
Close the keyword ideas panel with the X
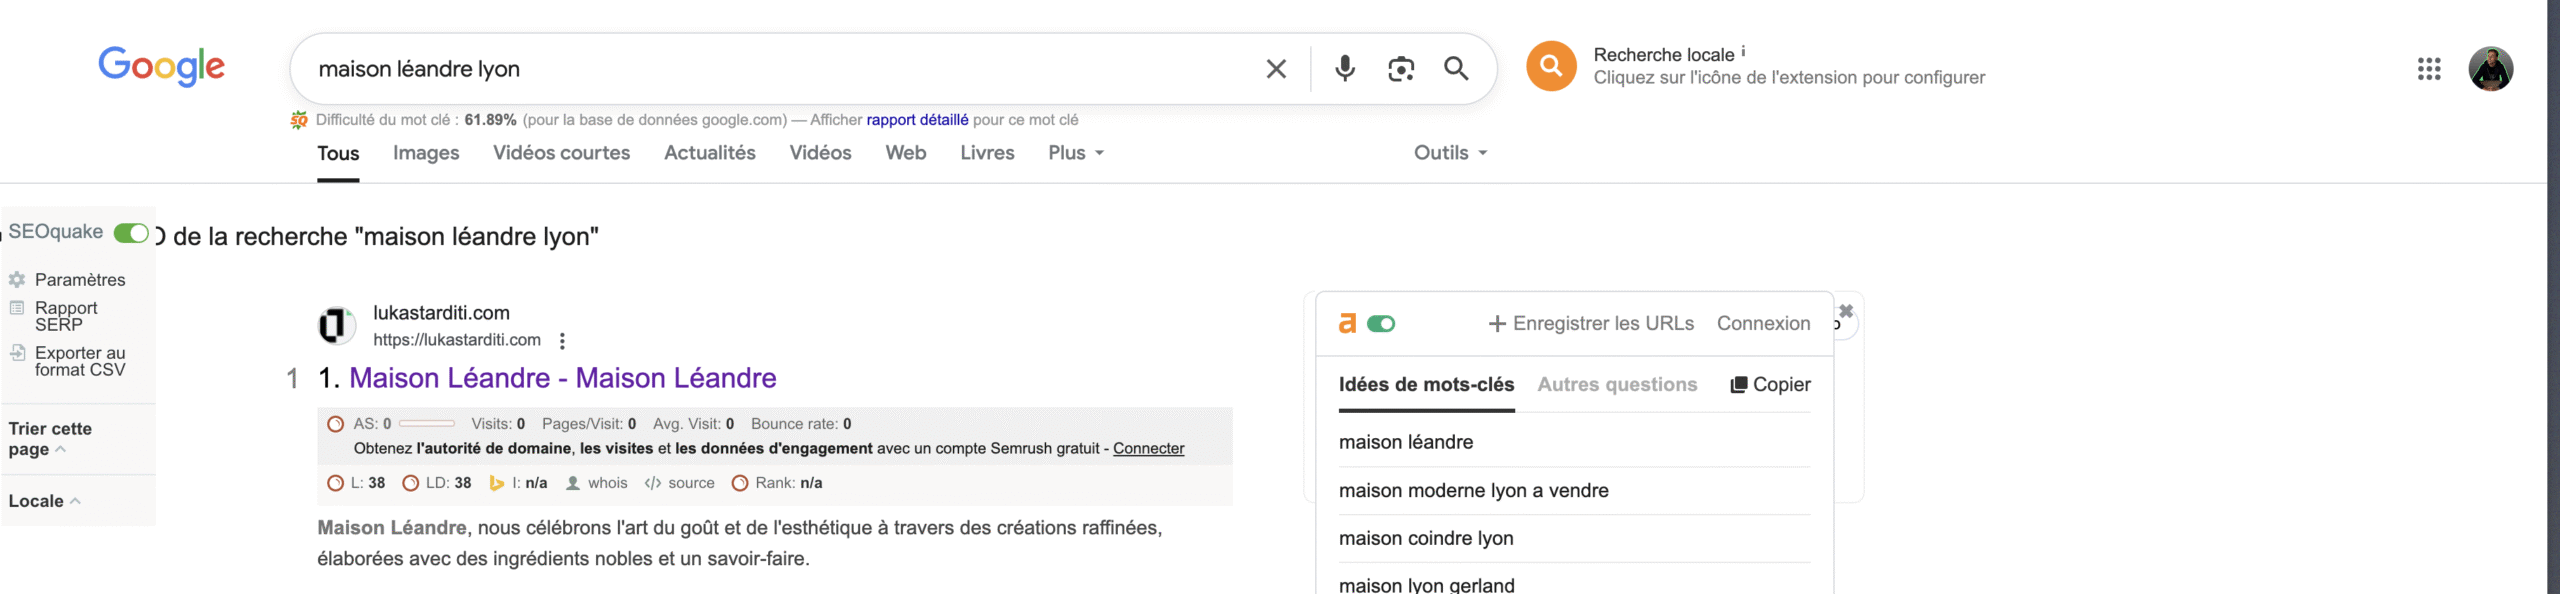1846,311
